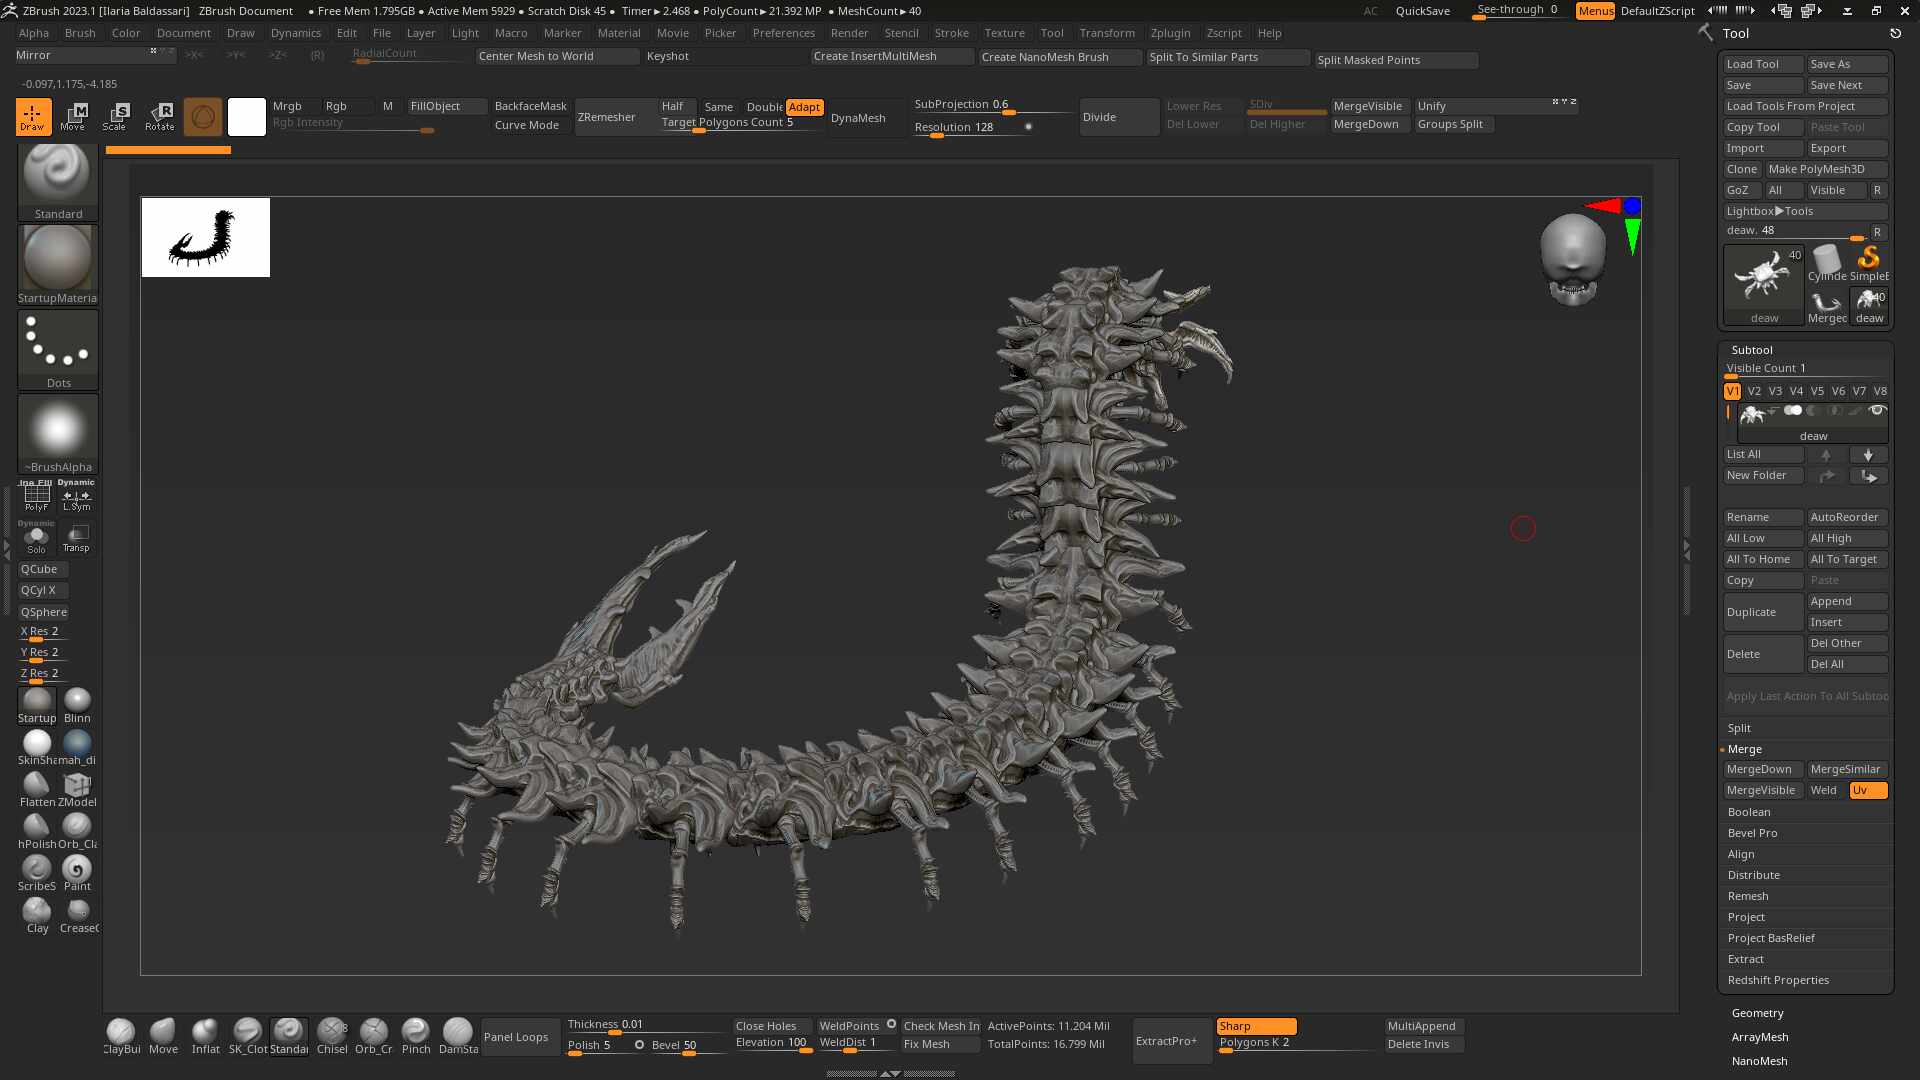1920x1080 pixels.
Task: Select the Blinn material sphere
Action: point(77,705)
